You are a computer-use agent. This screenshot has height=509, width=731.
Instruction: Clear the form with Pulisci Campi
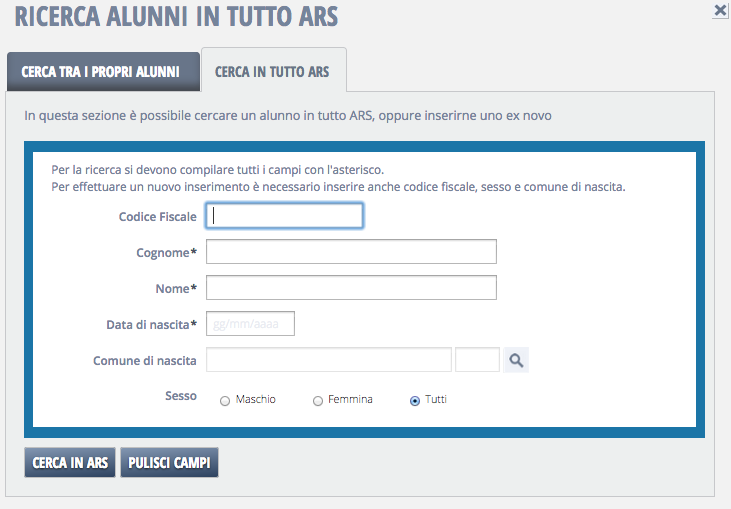tap(169, 463)
